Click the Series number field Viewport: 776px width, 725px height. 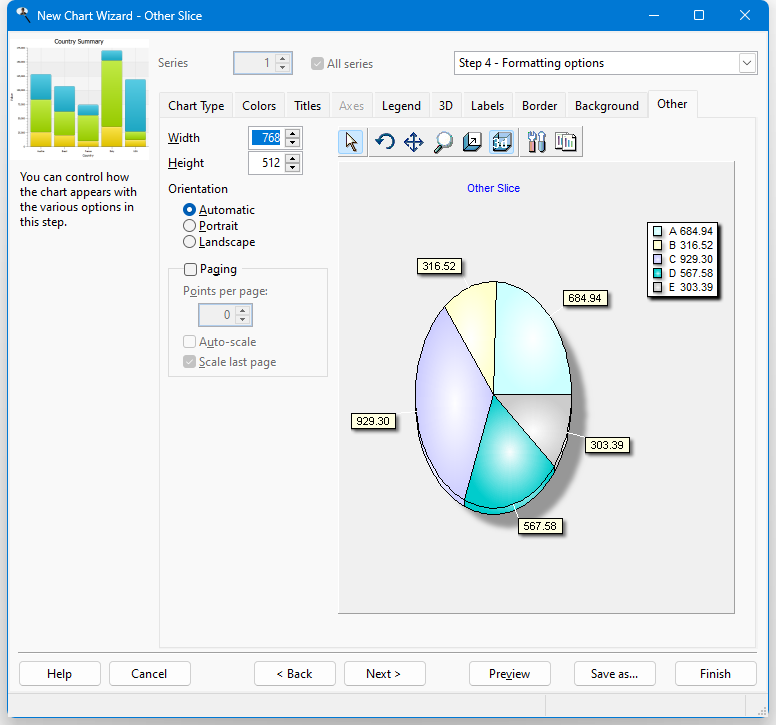click(255, 63)
